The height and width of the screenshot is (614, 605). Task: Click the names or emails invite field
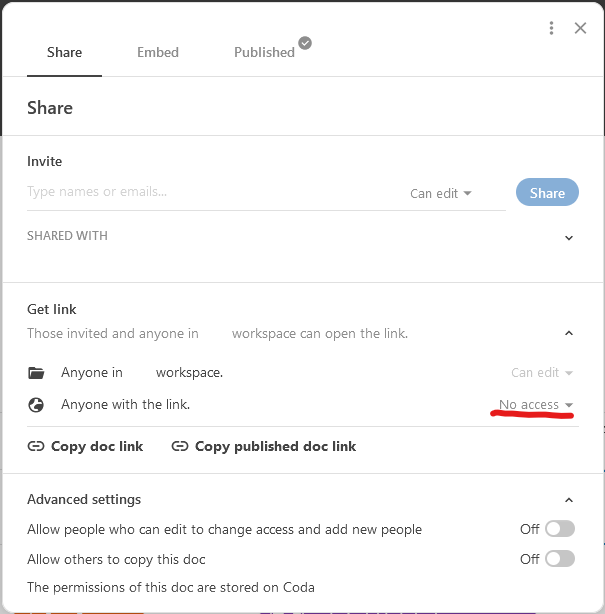pos(210,192)
